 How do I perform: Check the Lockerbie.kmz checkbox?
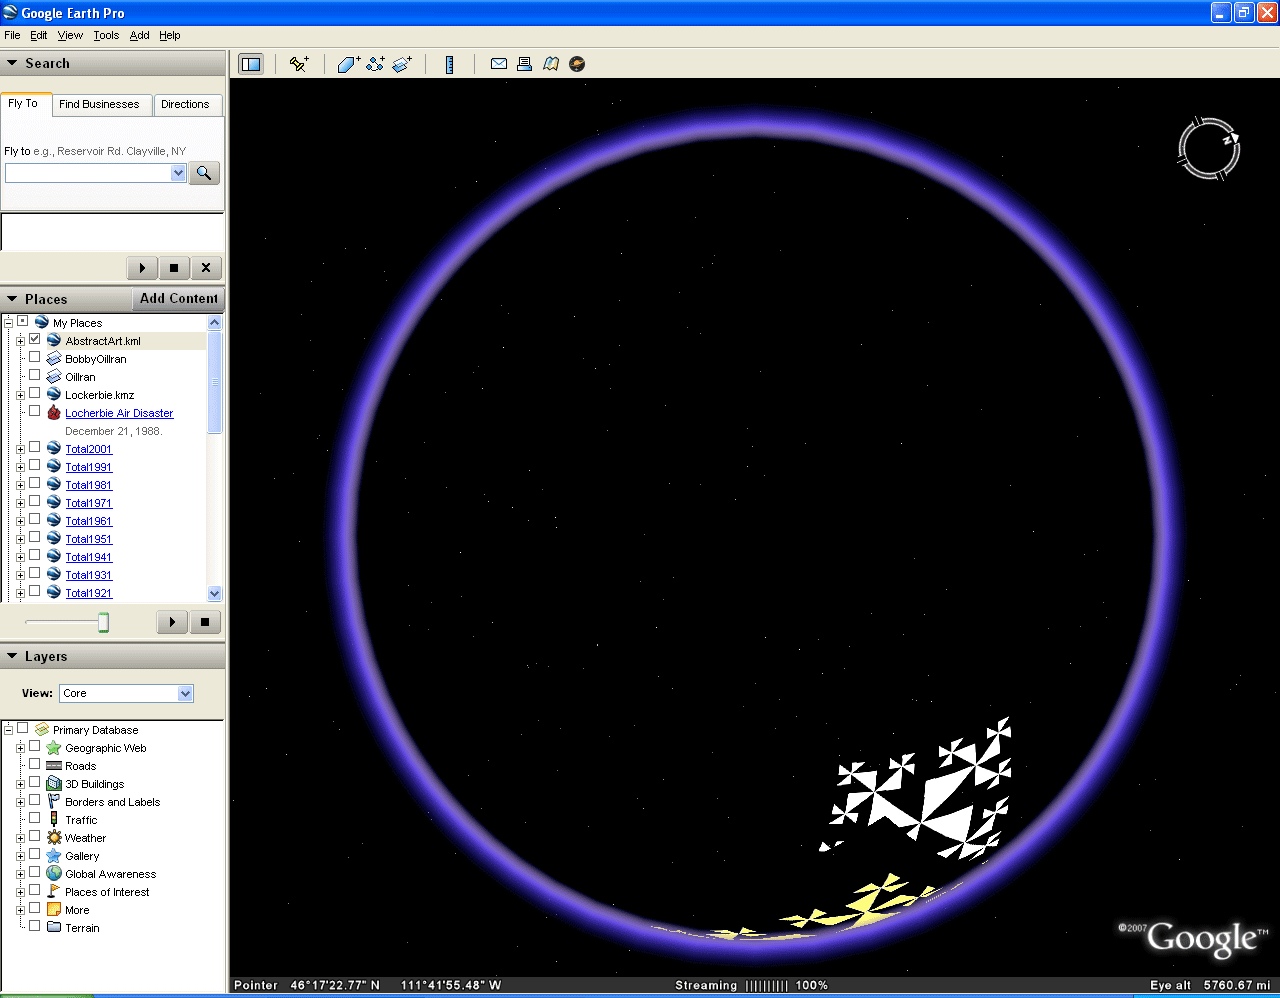click(x=35, y=394)
